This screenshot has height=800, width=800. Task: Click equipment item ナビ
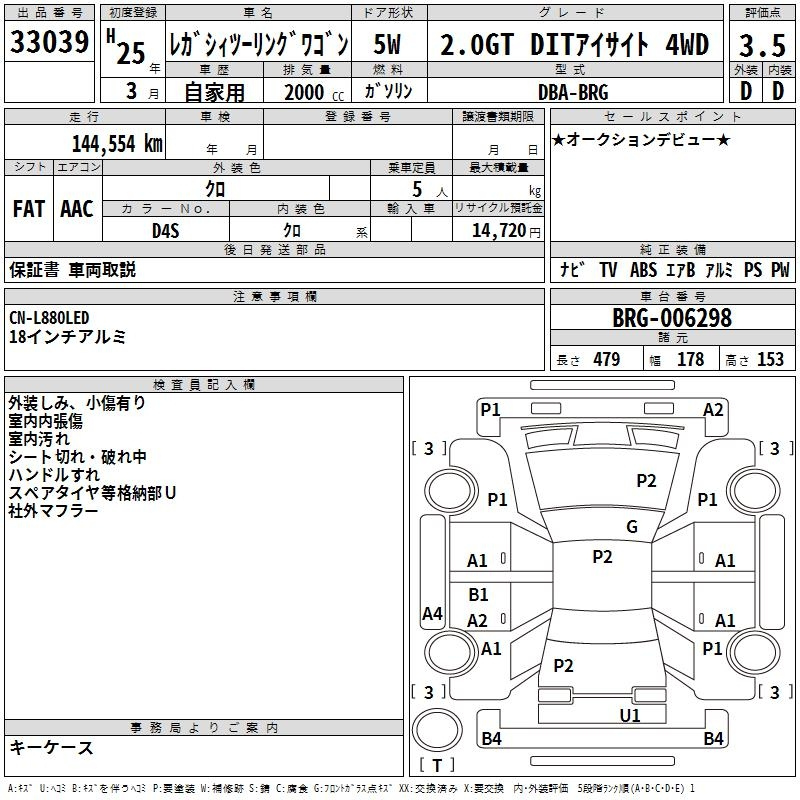click(572, 269)
